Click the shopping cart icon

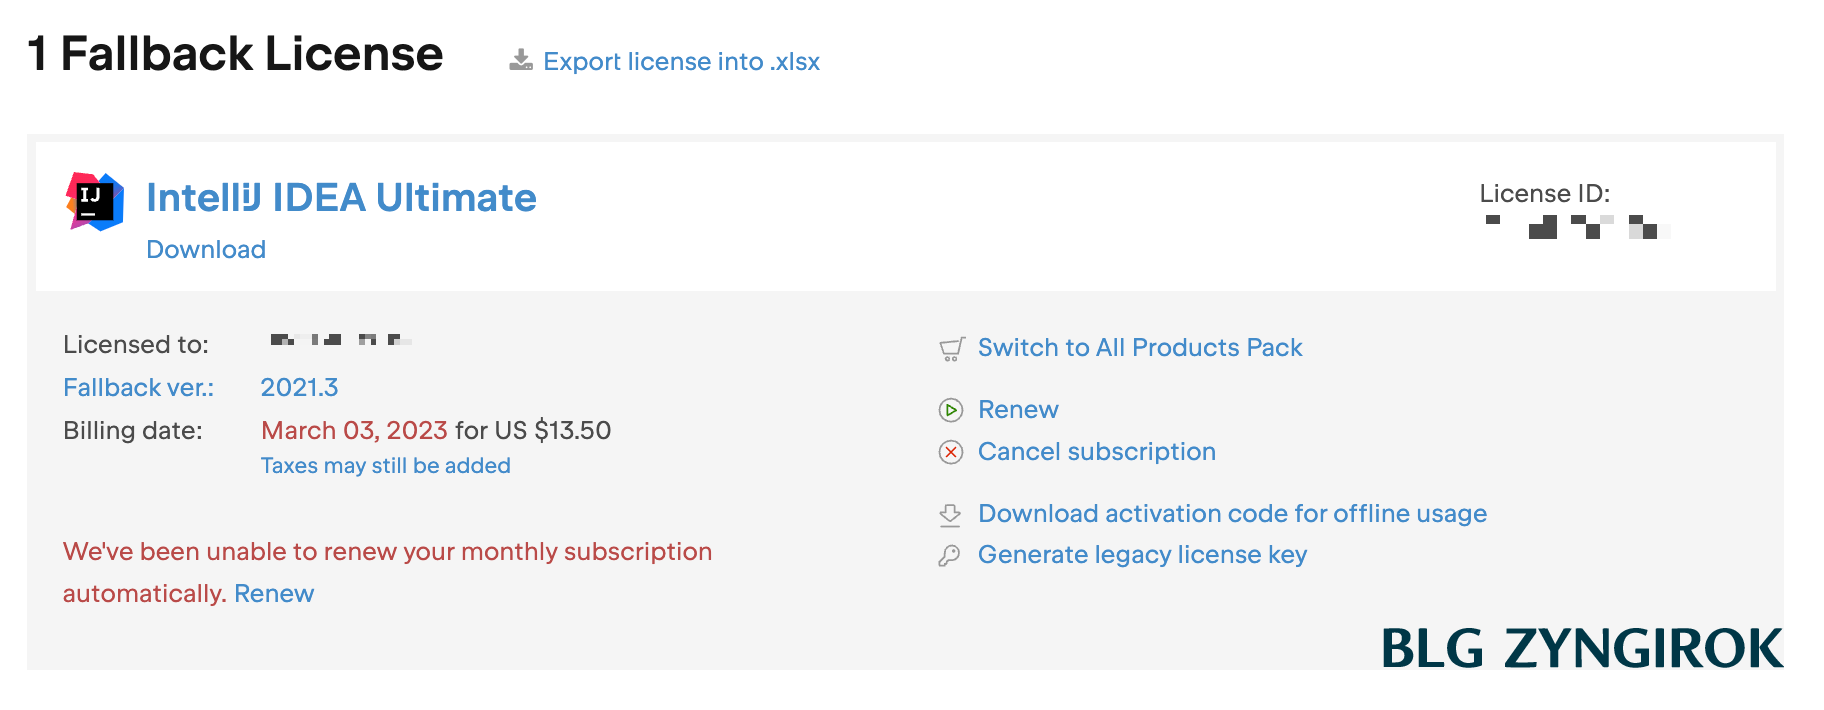point(951,349)
